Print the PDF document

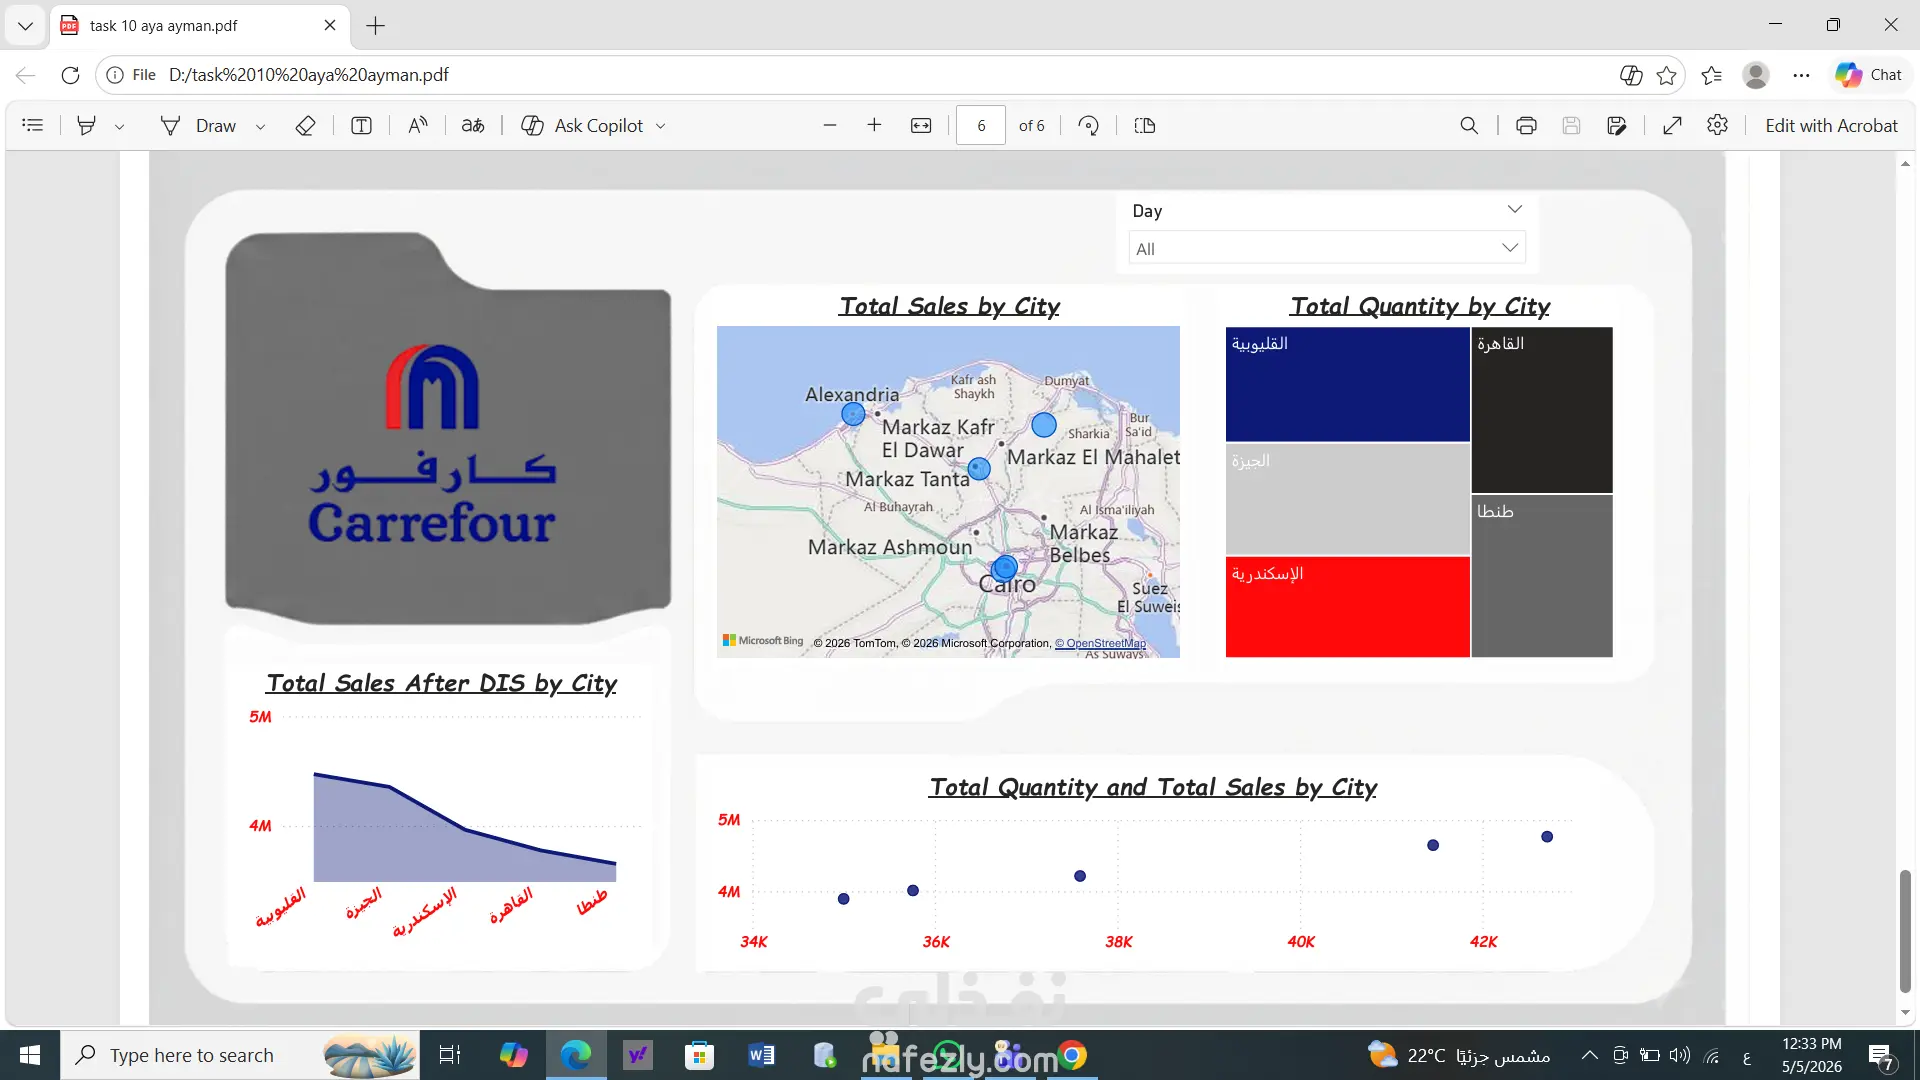pyautogui.click(x=1526, y=126)
